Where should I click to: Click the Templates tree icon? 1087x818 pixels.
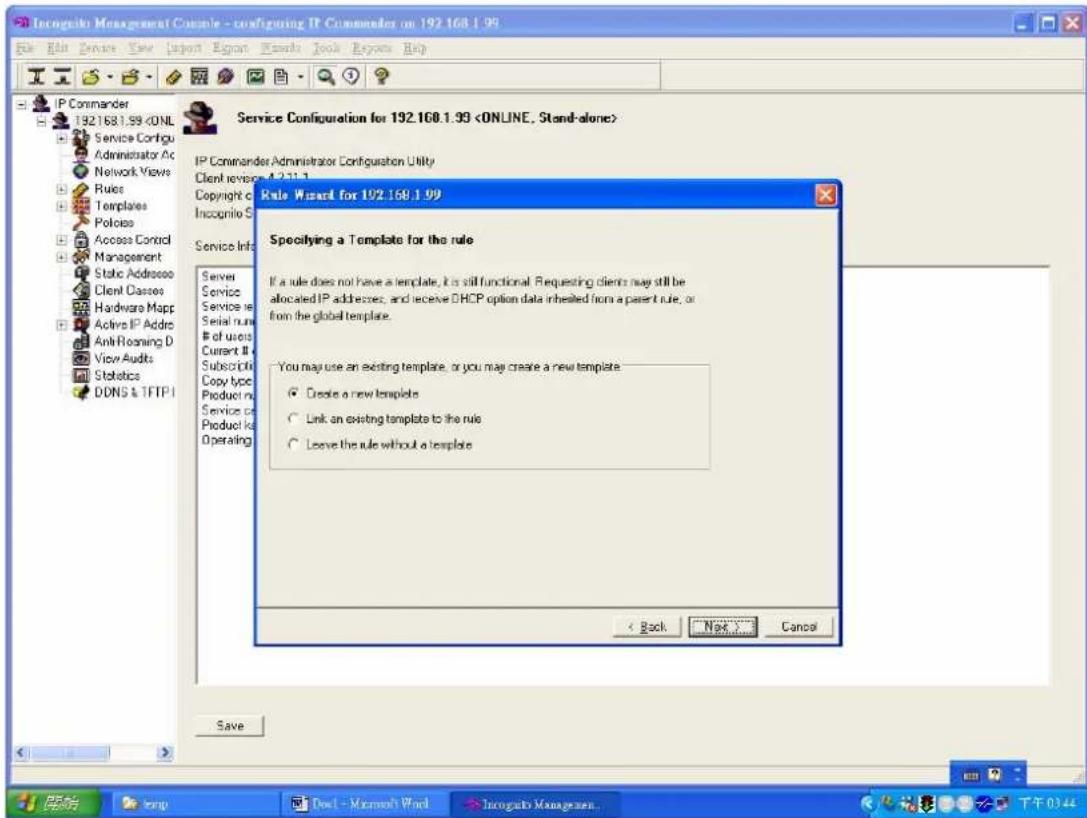[x=81, y=206]
